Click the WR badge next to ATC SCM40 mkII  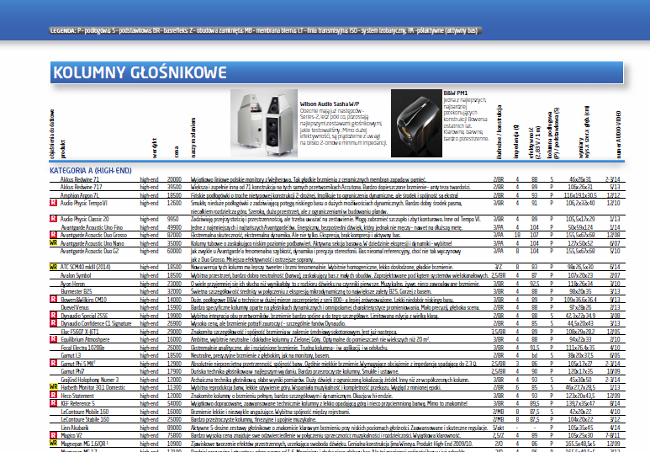tap(53, 267)
